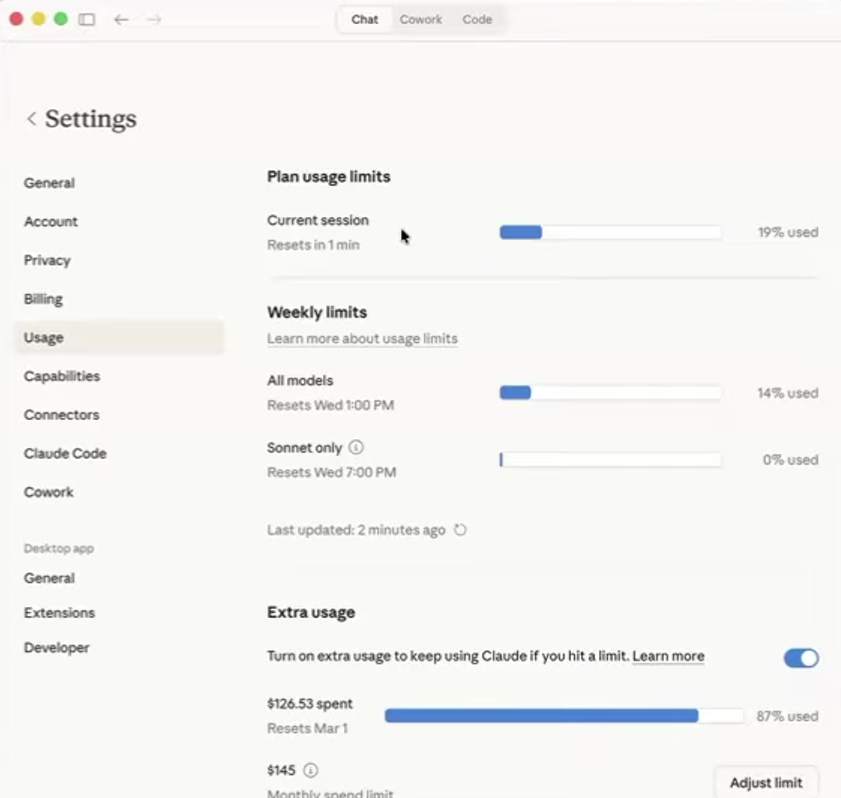Image resolution: width=841 pixels, height=798 pixels.
Task: Refresh usage with the Last updated icon
Action: pyautogui.click(x=460, y=530)
